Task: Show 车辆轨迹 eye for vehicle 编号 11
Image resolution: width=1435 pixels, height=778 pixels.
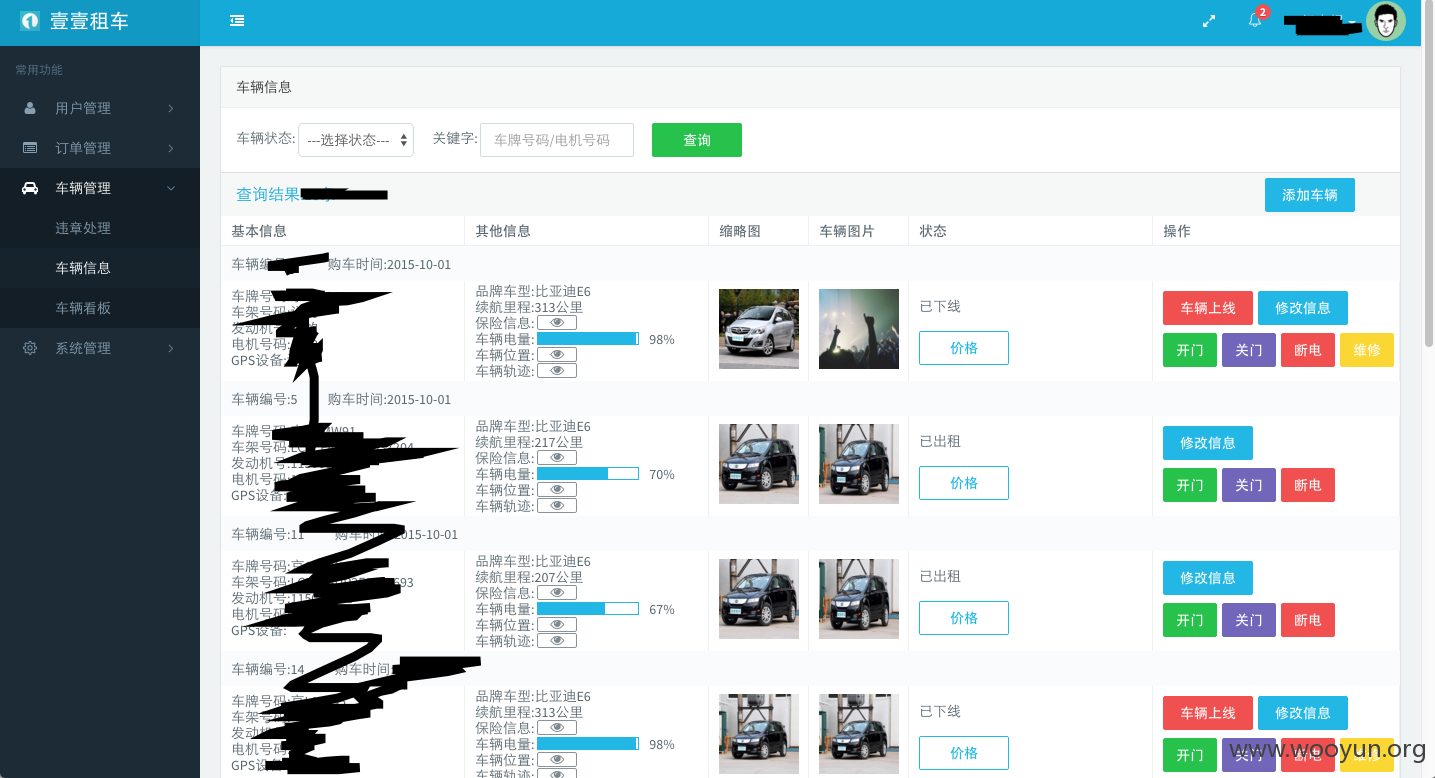Action: [557, 641]
